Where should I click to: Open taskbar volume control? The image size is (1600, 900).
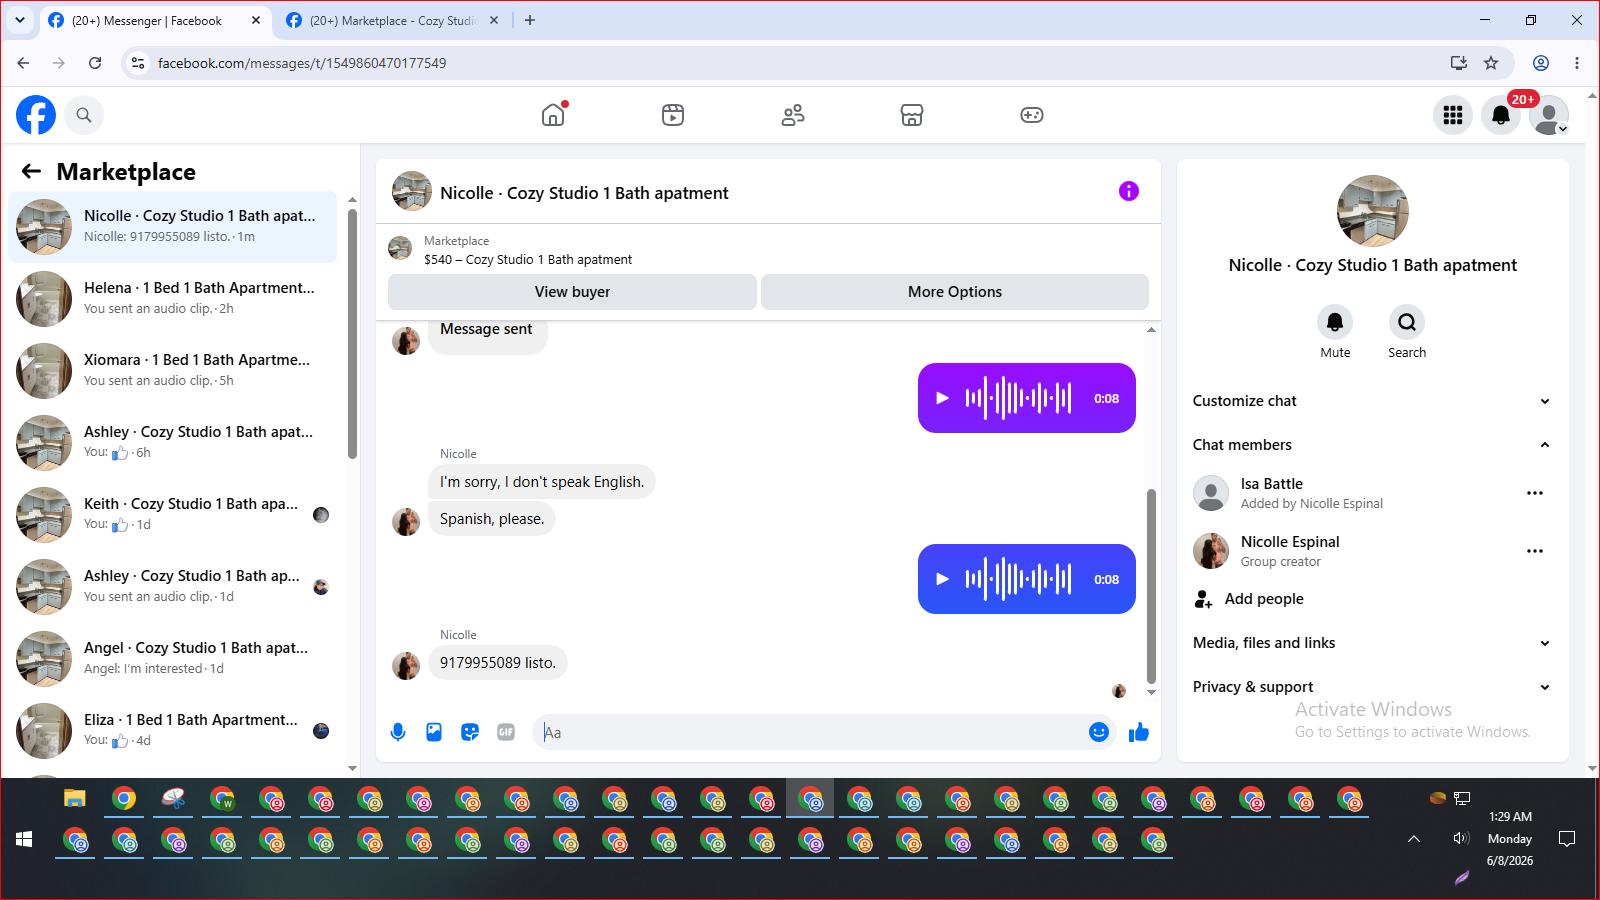pos(1461,839)
